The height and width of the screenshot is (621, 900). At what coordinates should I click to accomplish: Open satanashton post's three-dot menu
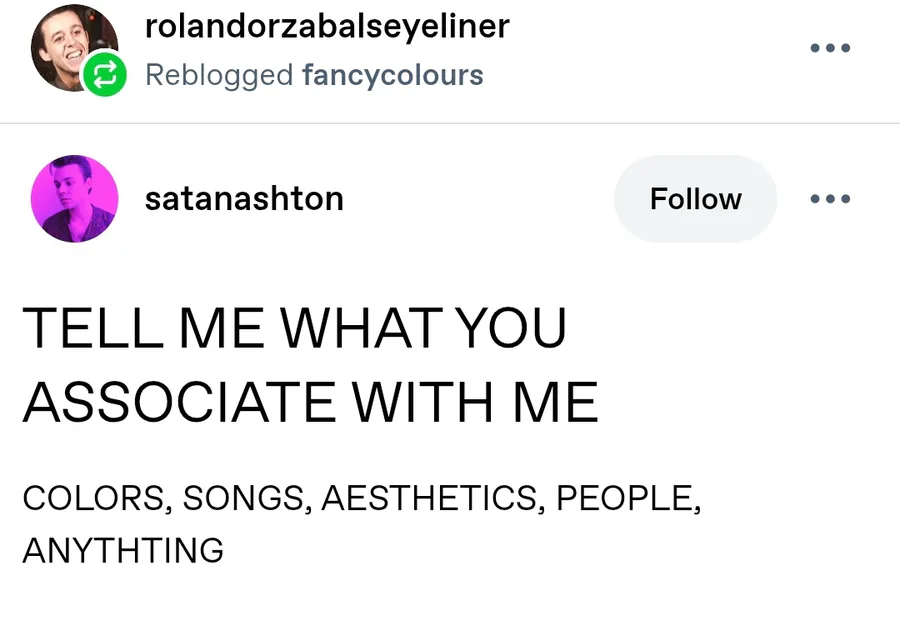tap(830, 199)
